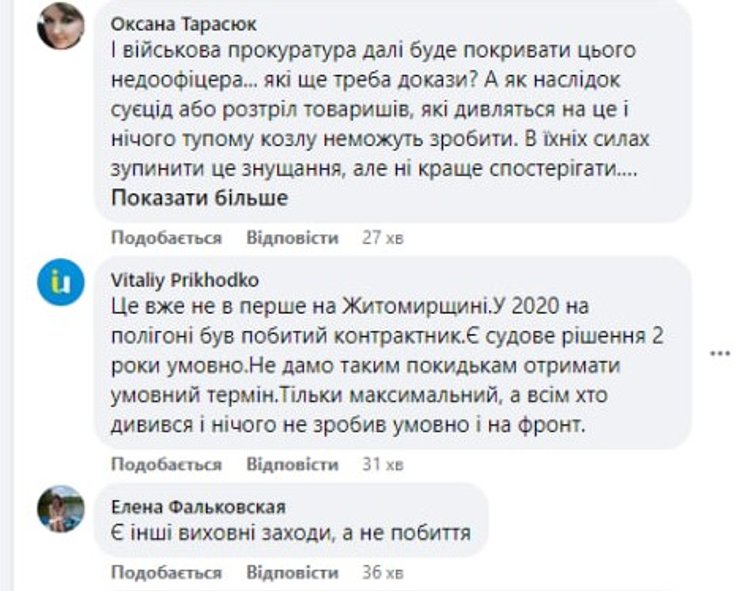Like Vitaliy Prikhodko's comment via Подобається
The width and height of the screenshot is (740, 591).
(x=166, y=464)
